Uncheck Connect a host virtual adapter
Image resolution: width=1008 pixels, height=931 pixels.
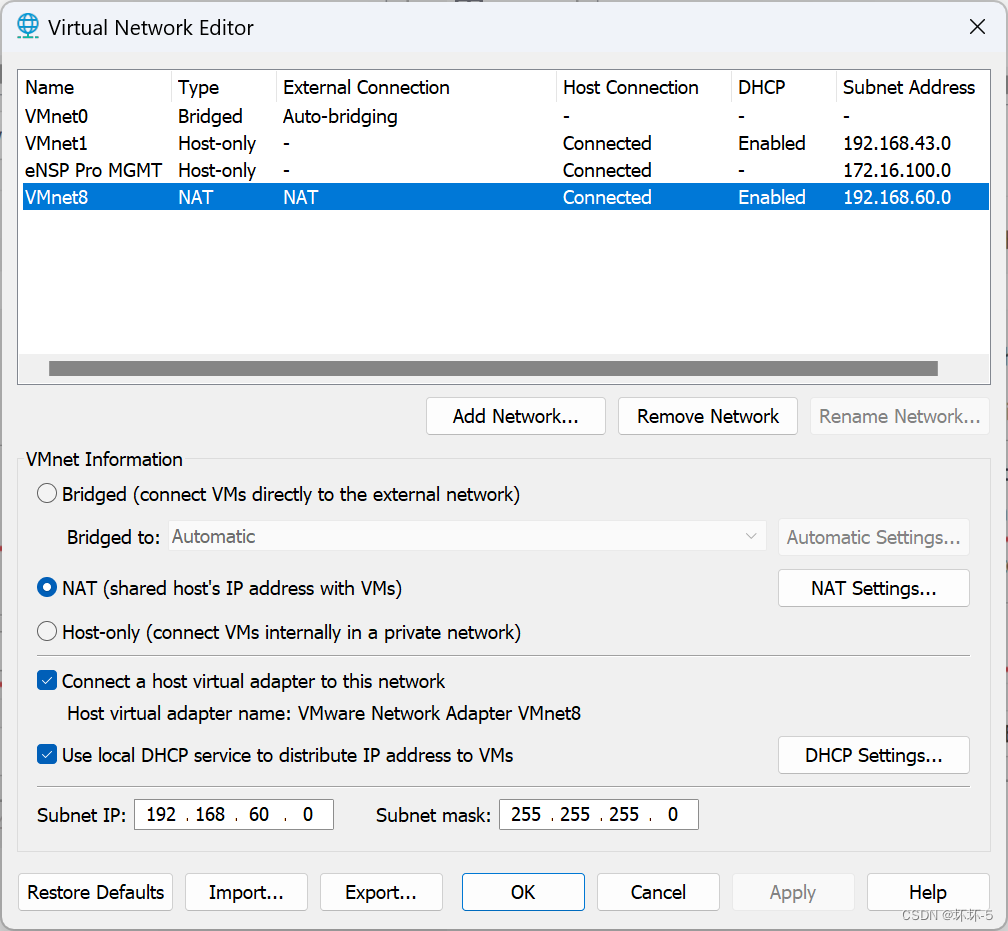pyautogui.click(x=47, y=681)
